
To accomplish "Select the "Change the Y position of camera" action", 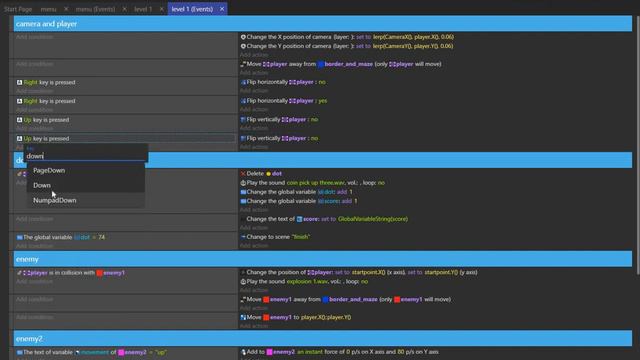I will coord(347,47).
